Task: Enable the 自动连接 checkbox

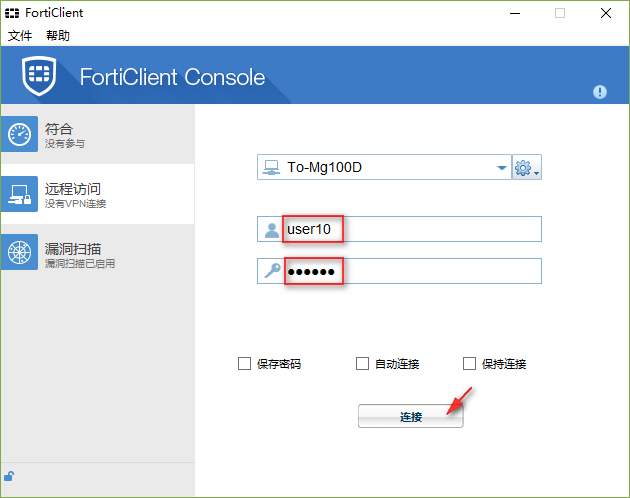Action: [x=362, y=363]
